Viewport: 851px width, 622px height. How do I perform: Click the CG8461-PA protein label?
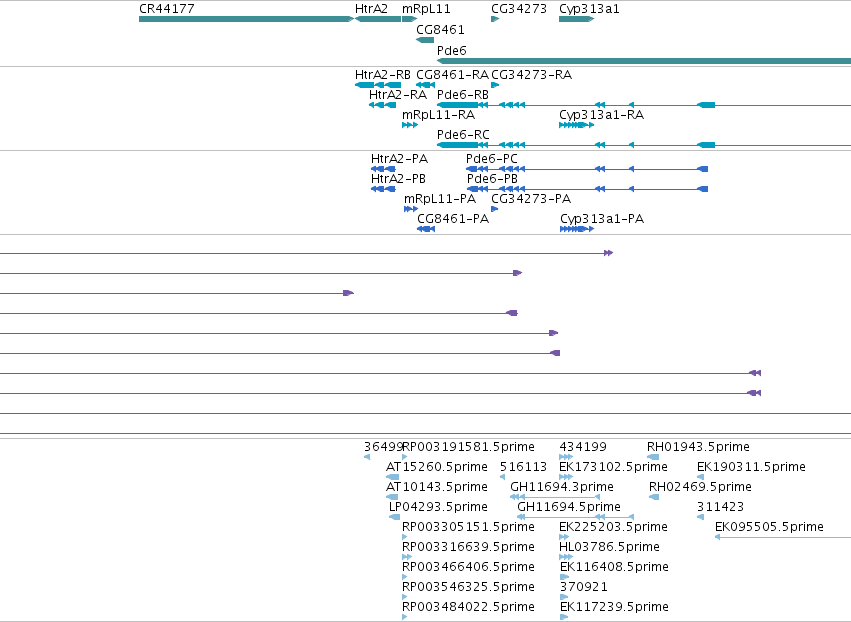(453, 219)
